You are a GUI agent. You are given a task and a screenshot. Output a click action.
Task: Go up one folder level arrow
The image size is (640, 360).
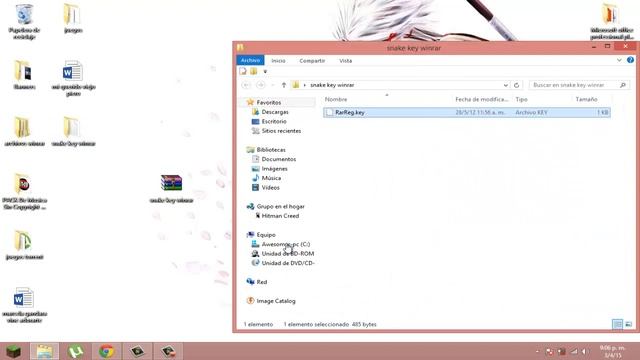pos(284,85)
